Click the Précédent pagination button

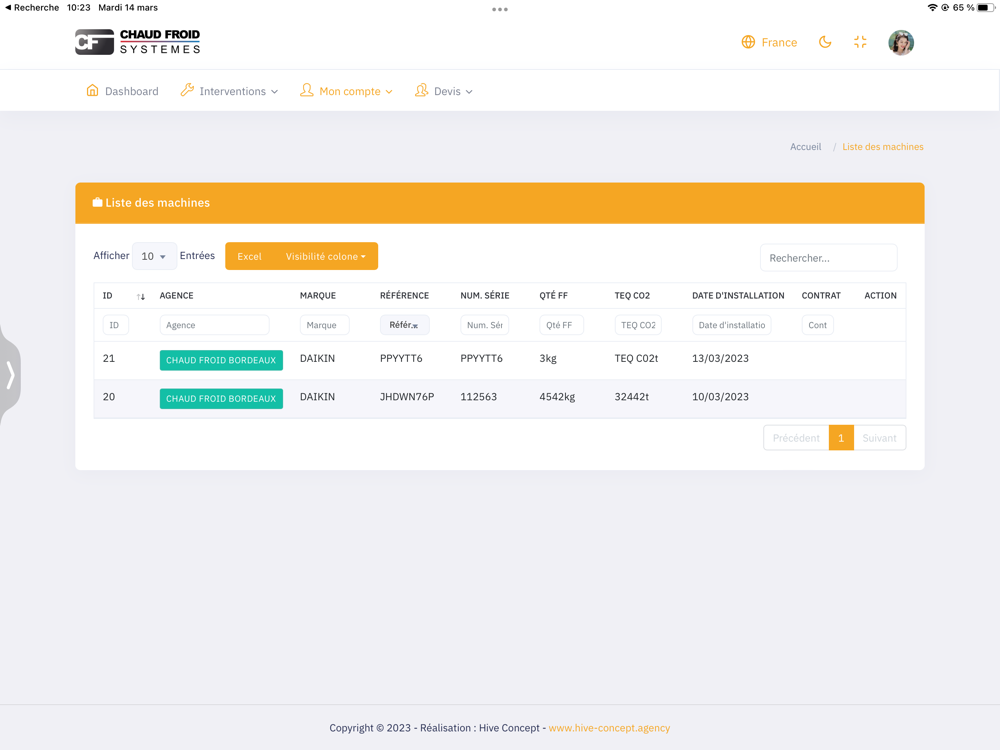click(x=796, y=438)
